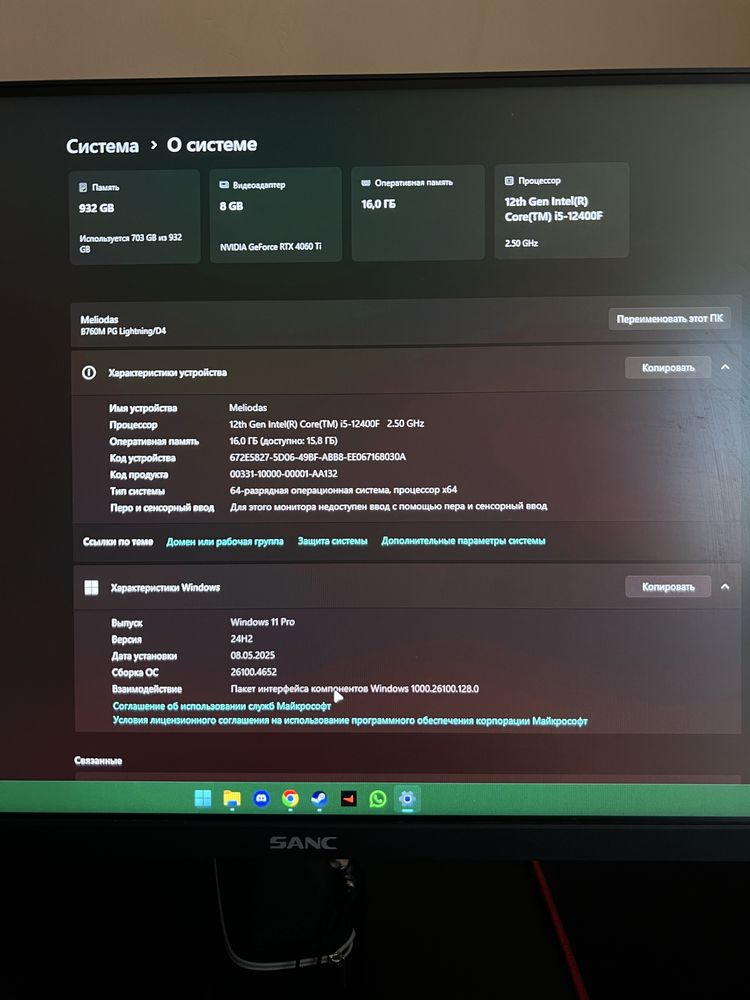
Task: Open Дополнительные параметры системы link
Action: coord(463,540)
